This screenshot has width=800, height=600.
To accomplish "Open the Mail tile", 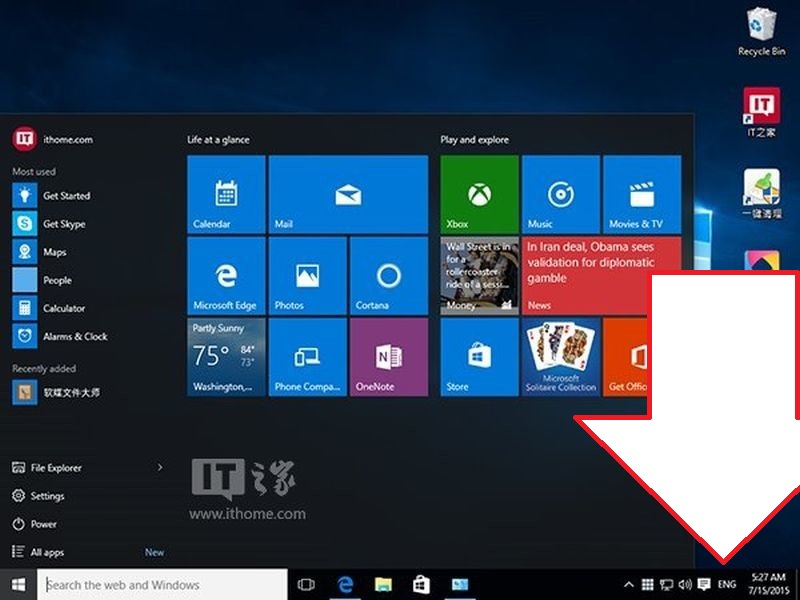I will point(348,194).
